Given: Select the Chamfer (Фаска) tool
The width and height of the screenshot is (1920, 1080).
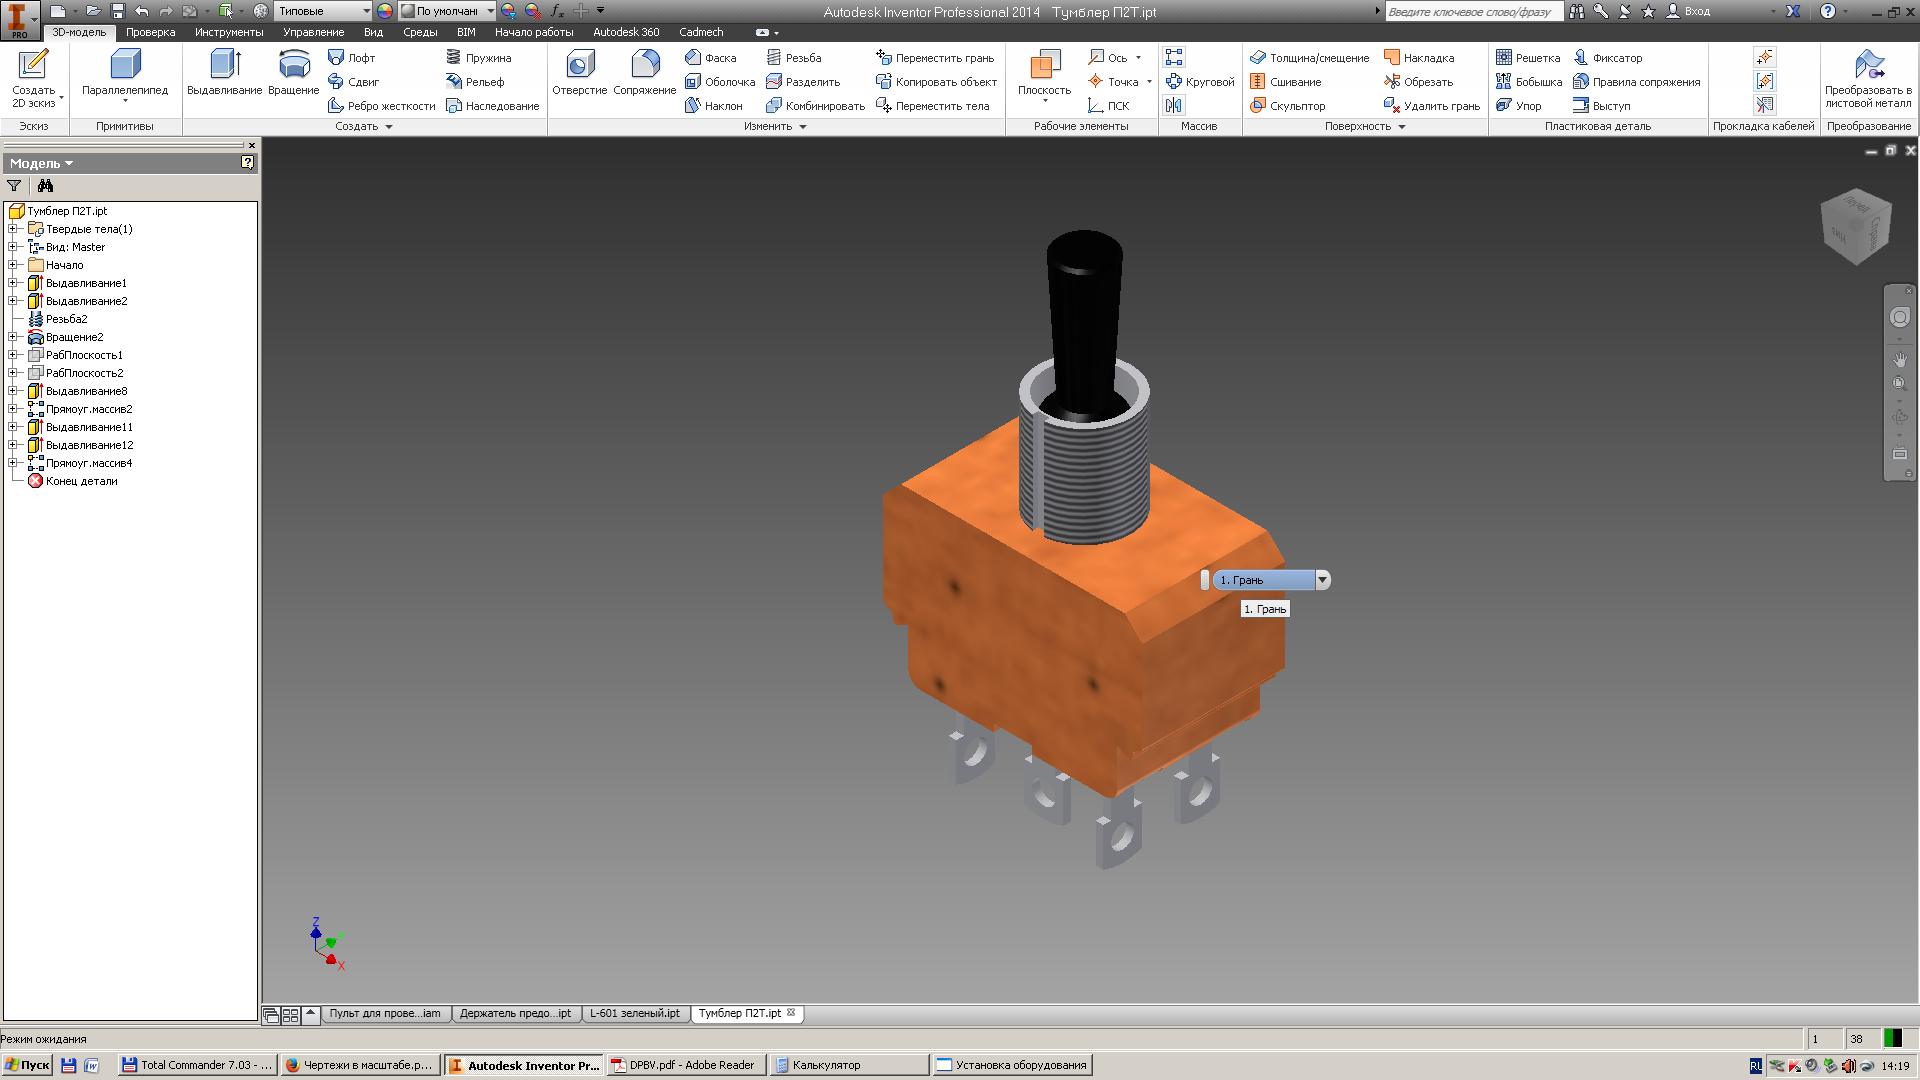Looking at the screenshot, I should pos(711,58).
